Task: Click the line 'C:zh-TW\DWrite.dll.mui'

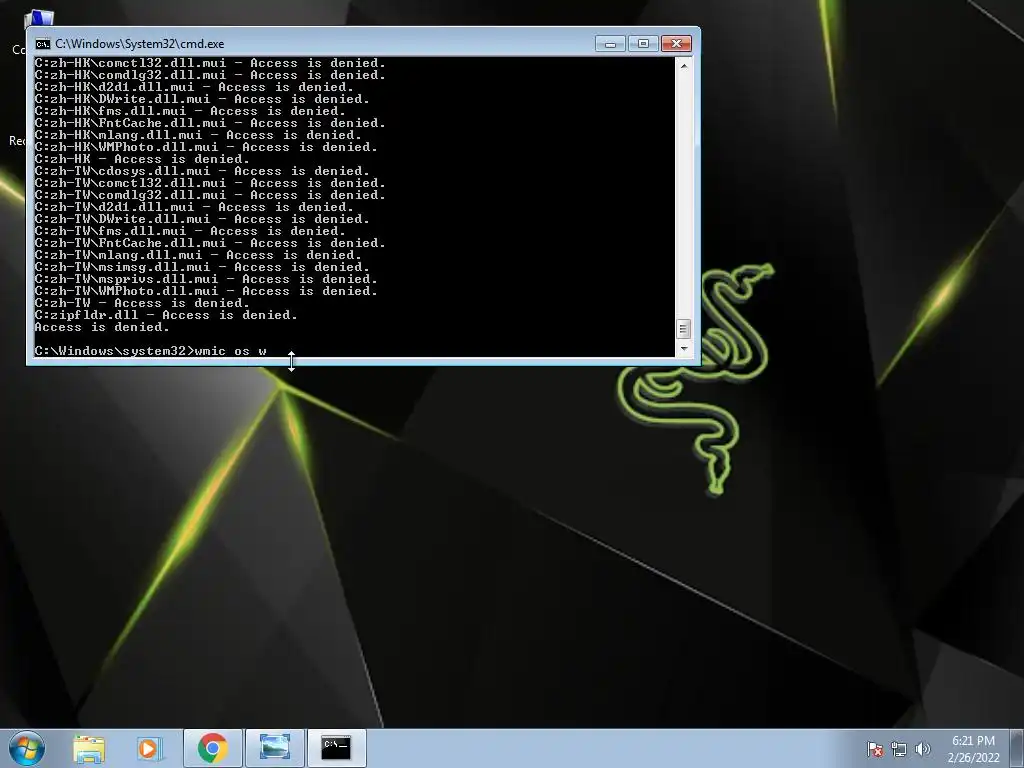Action: click(x=202, y=219)
